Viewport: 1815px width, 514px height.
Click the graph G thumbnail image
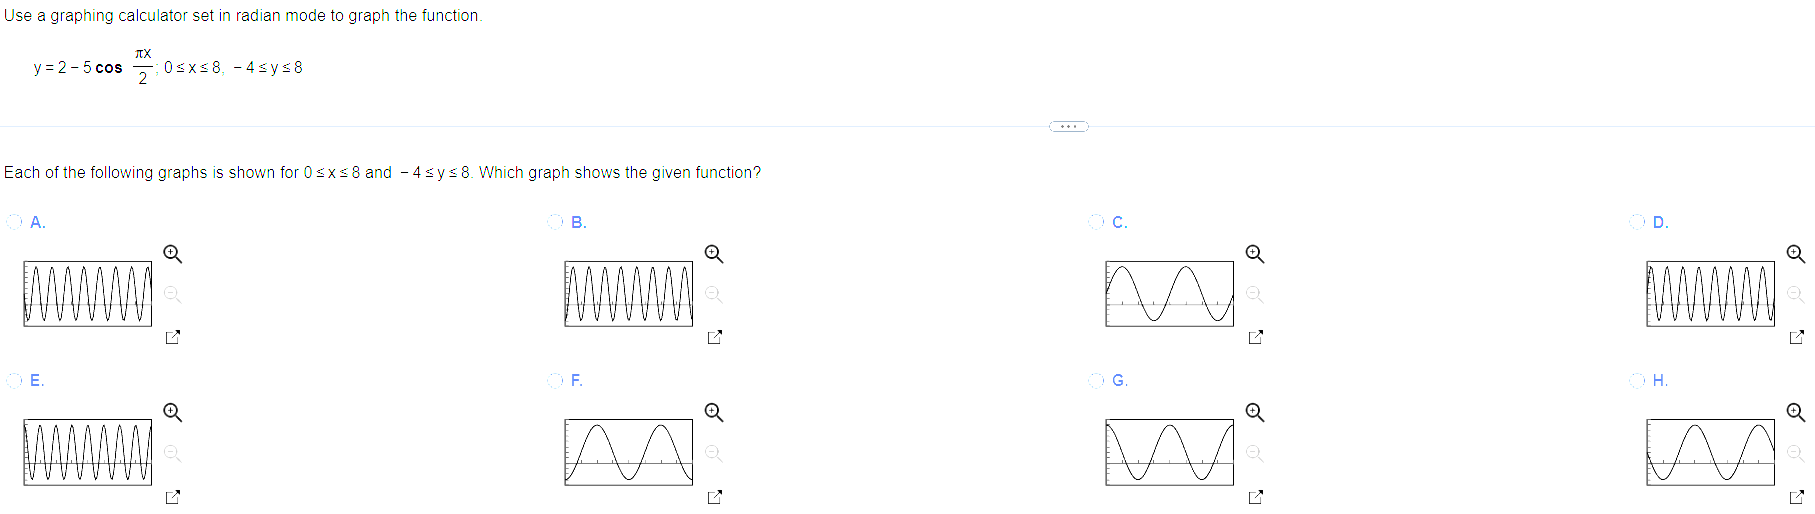[x=1169, y=452]
